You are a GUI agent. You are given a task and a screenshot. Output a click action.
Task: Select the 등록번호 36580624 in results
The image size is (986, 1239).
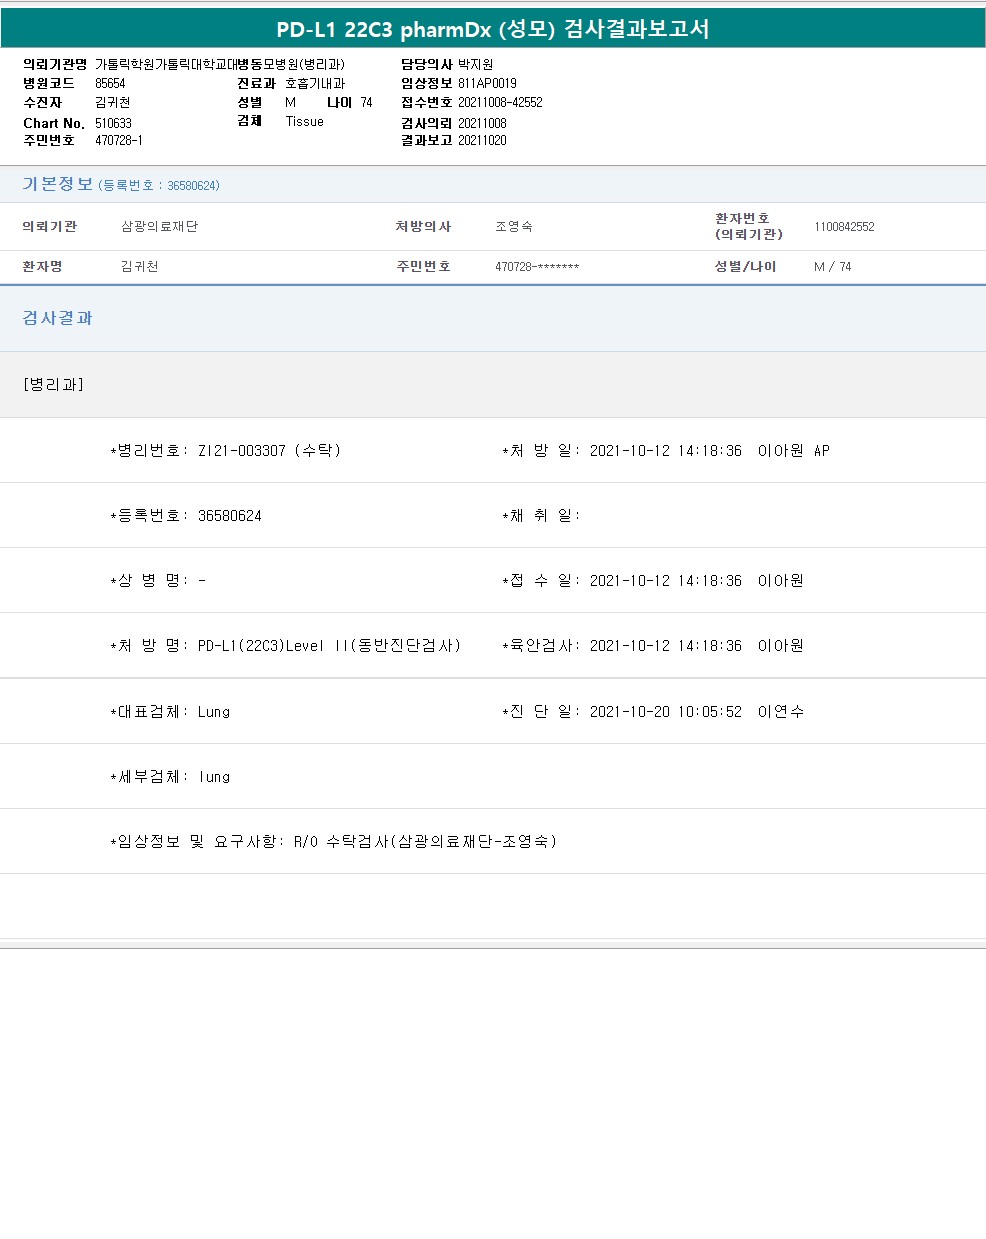[229, 516]
